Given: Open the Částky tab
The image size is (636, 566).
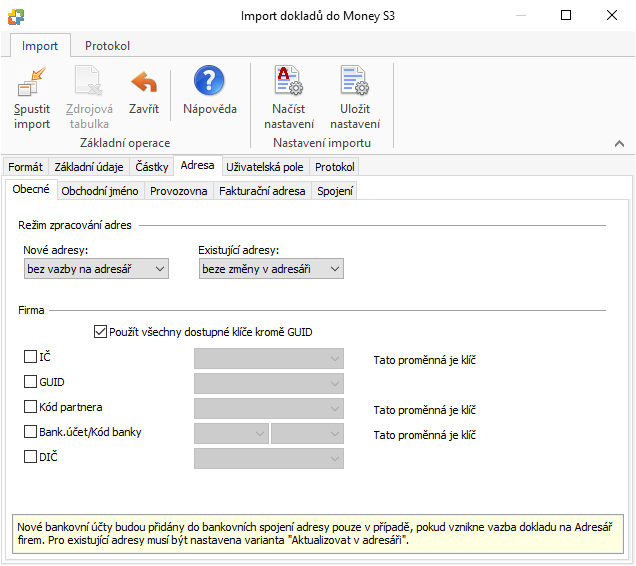Looking at the screenshot, I should (152, 167).
